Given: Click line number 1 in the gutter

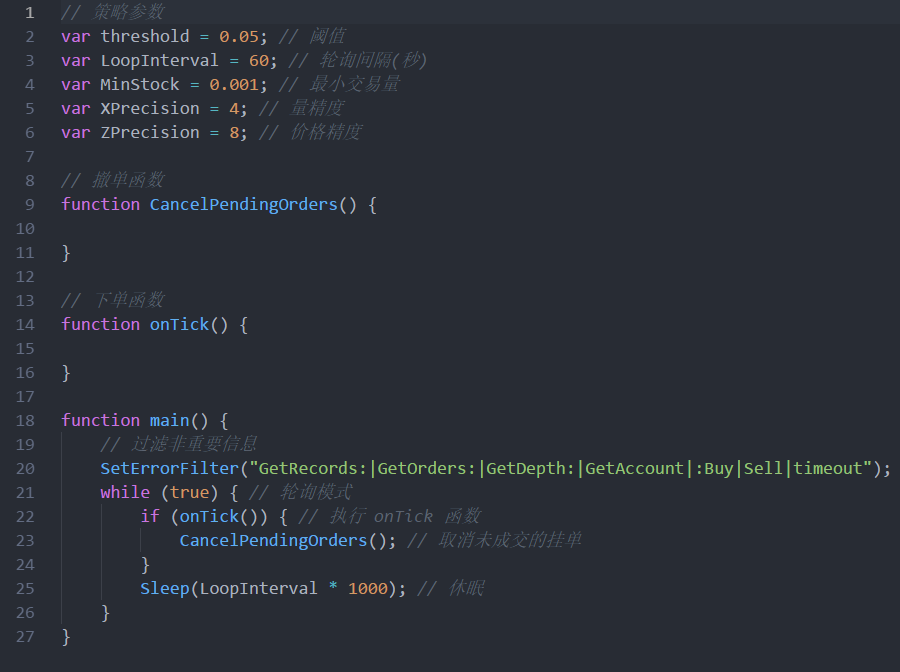Looking at the screenshot, I should click(28, 13).
